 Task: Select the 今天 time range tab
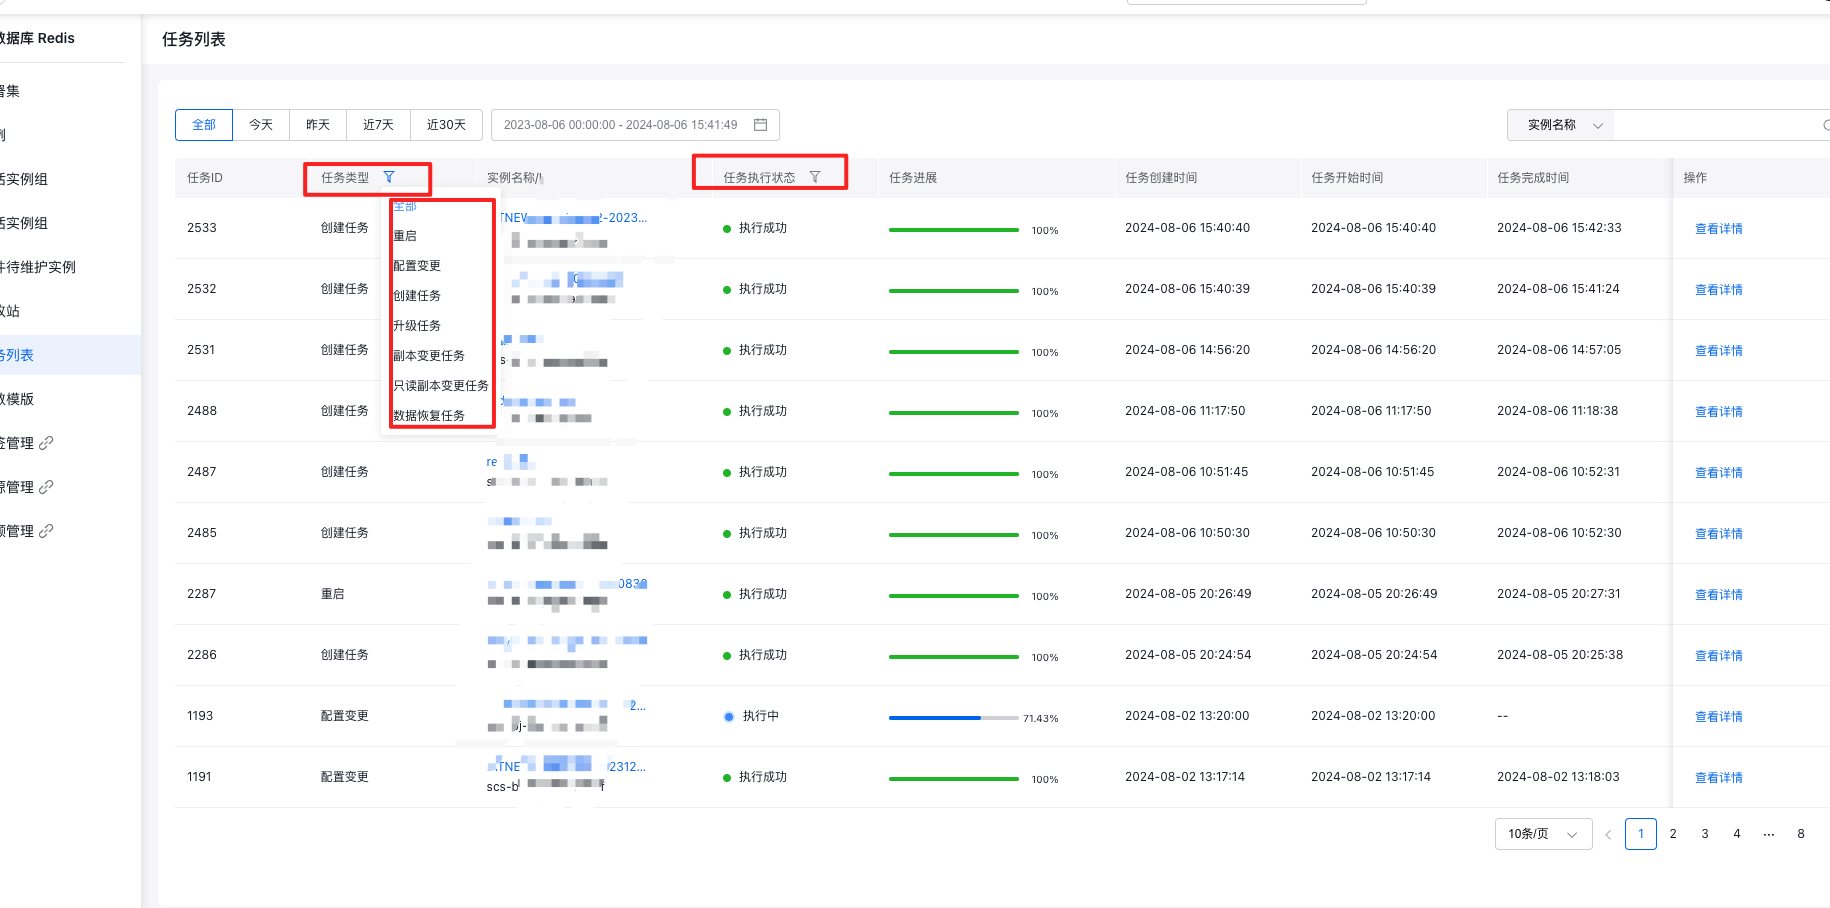click(x=261, y=125)
